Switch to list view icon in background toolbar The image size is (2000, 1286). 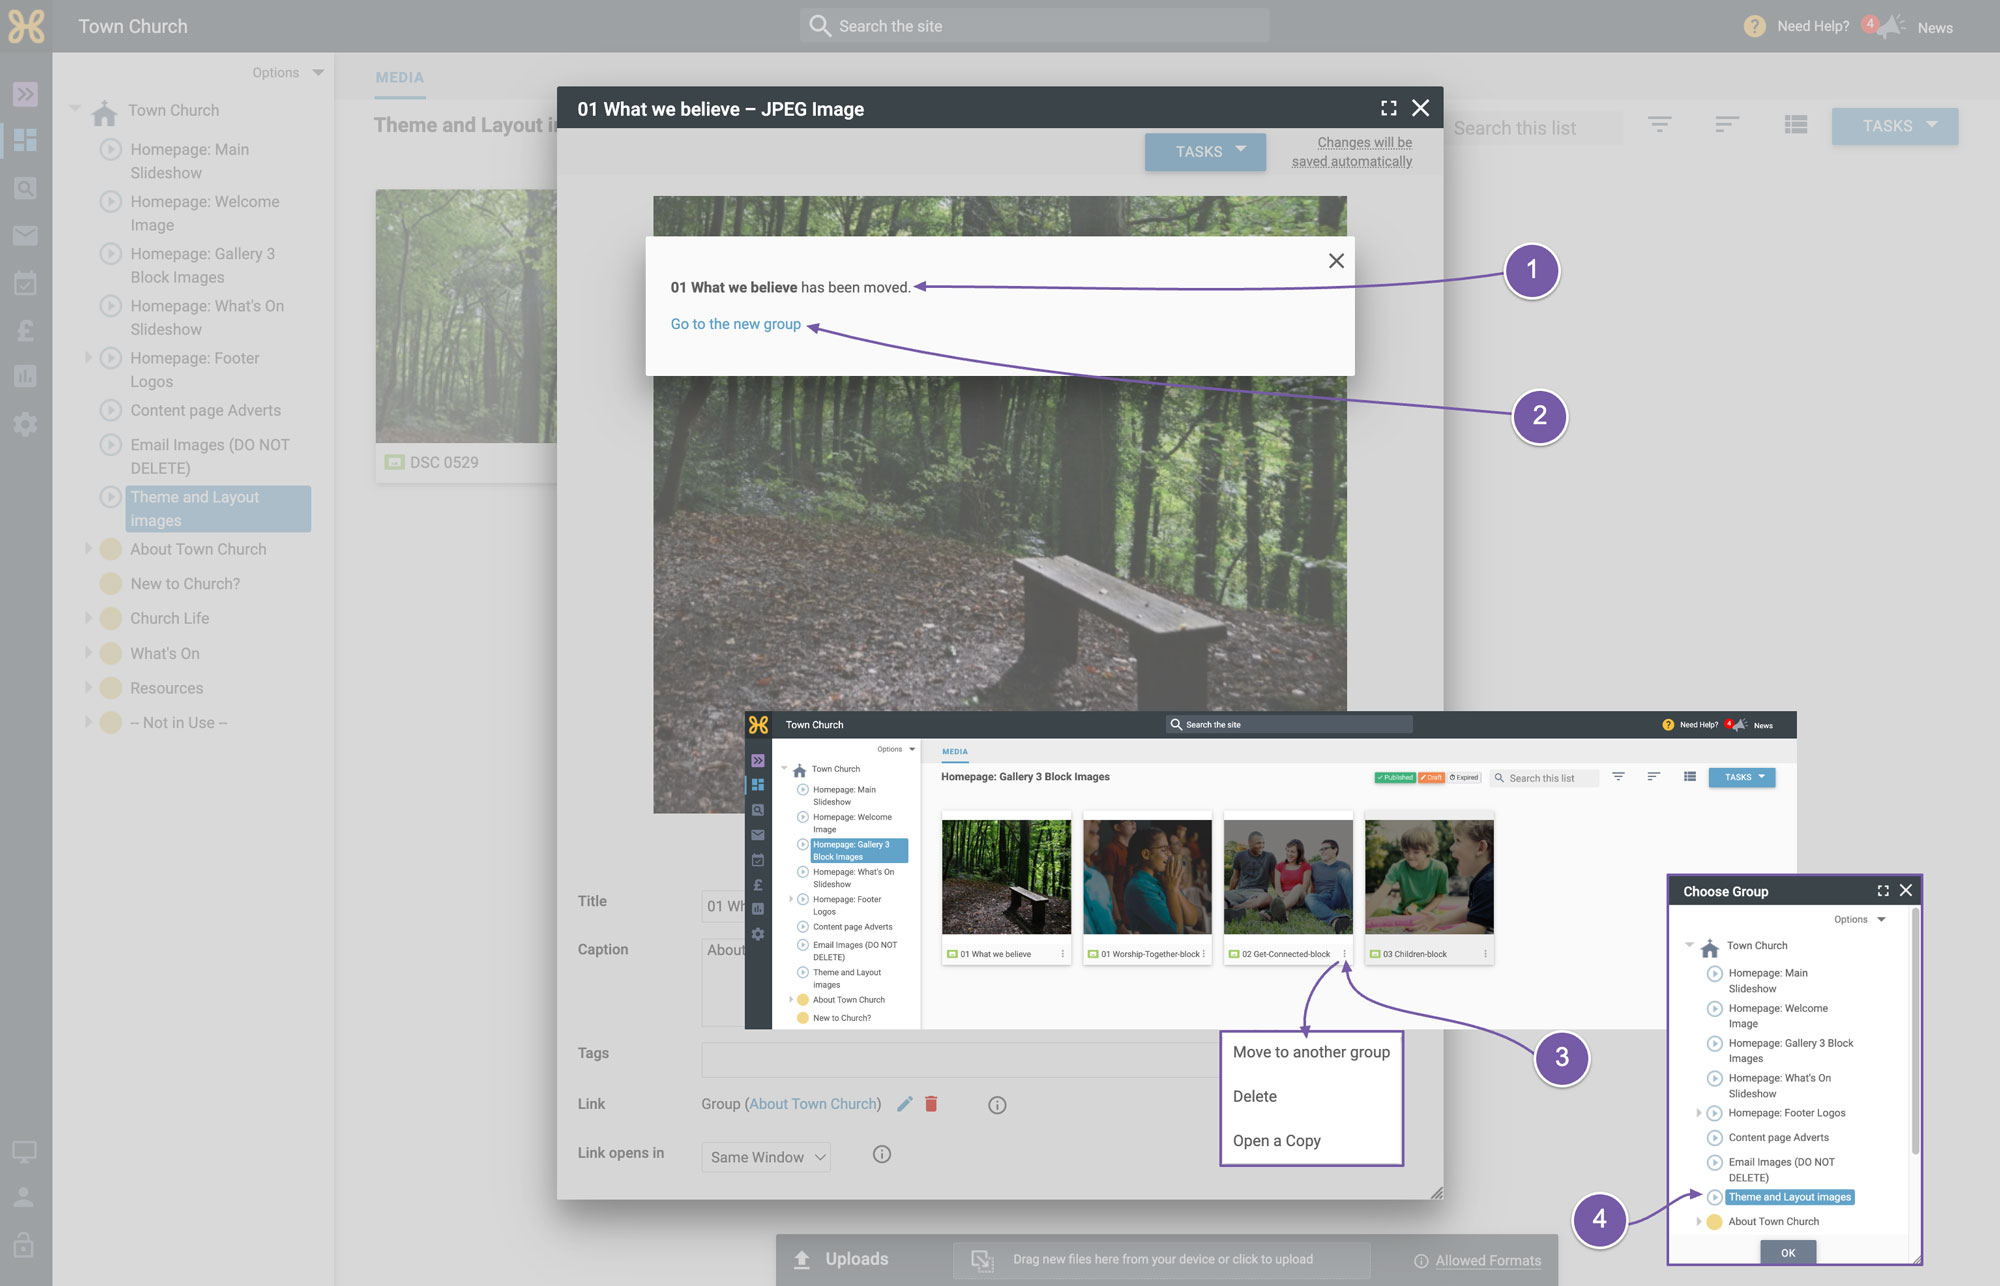pyautogui.click(x=1796, y=125)
